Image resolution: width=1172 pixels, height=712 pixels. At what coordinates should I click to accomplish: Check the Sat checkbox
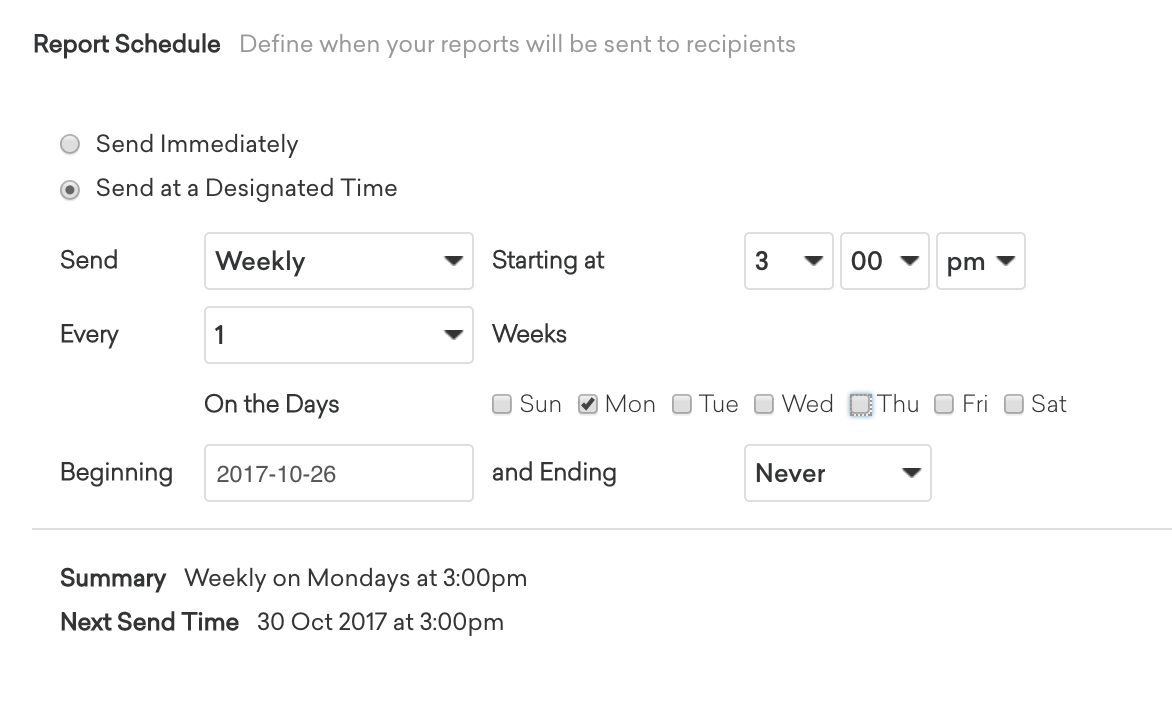(1014, 405)
